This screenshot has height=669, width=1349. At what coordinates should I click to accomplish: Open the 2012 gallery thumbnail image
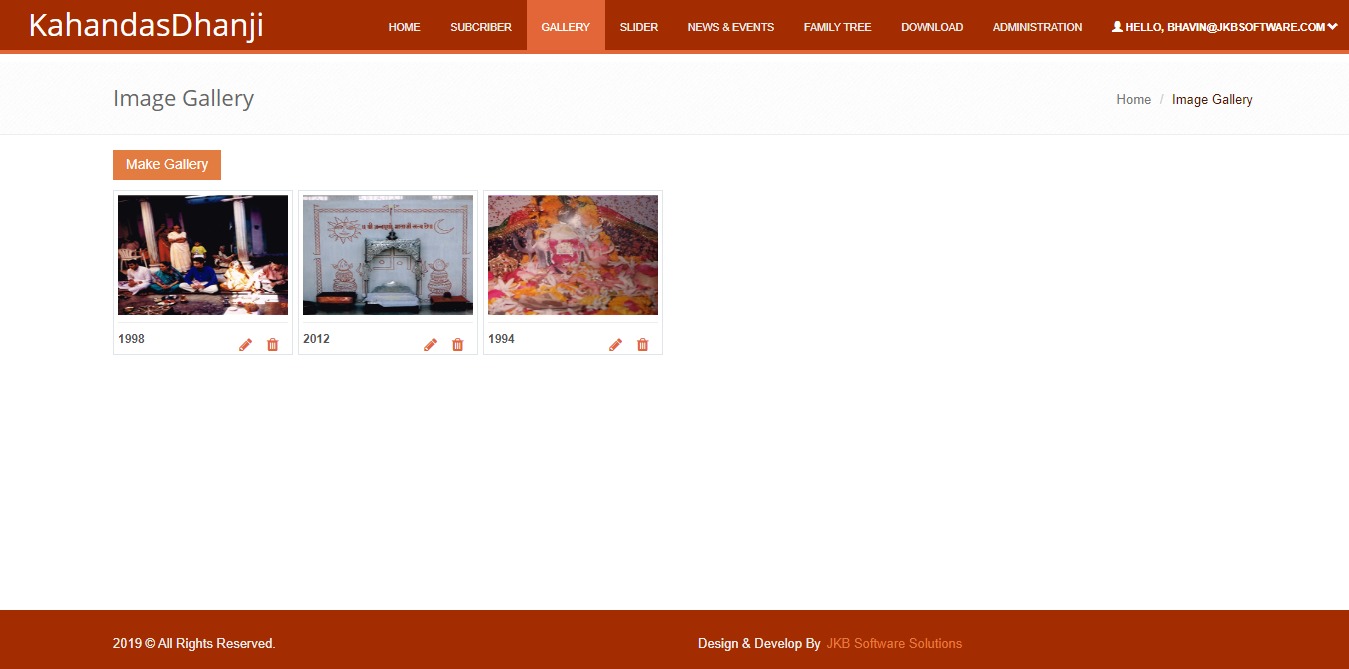tap(388, 255)
